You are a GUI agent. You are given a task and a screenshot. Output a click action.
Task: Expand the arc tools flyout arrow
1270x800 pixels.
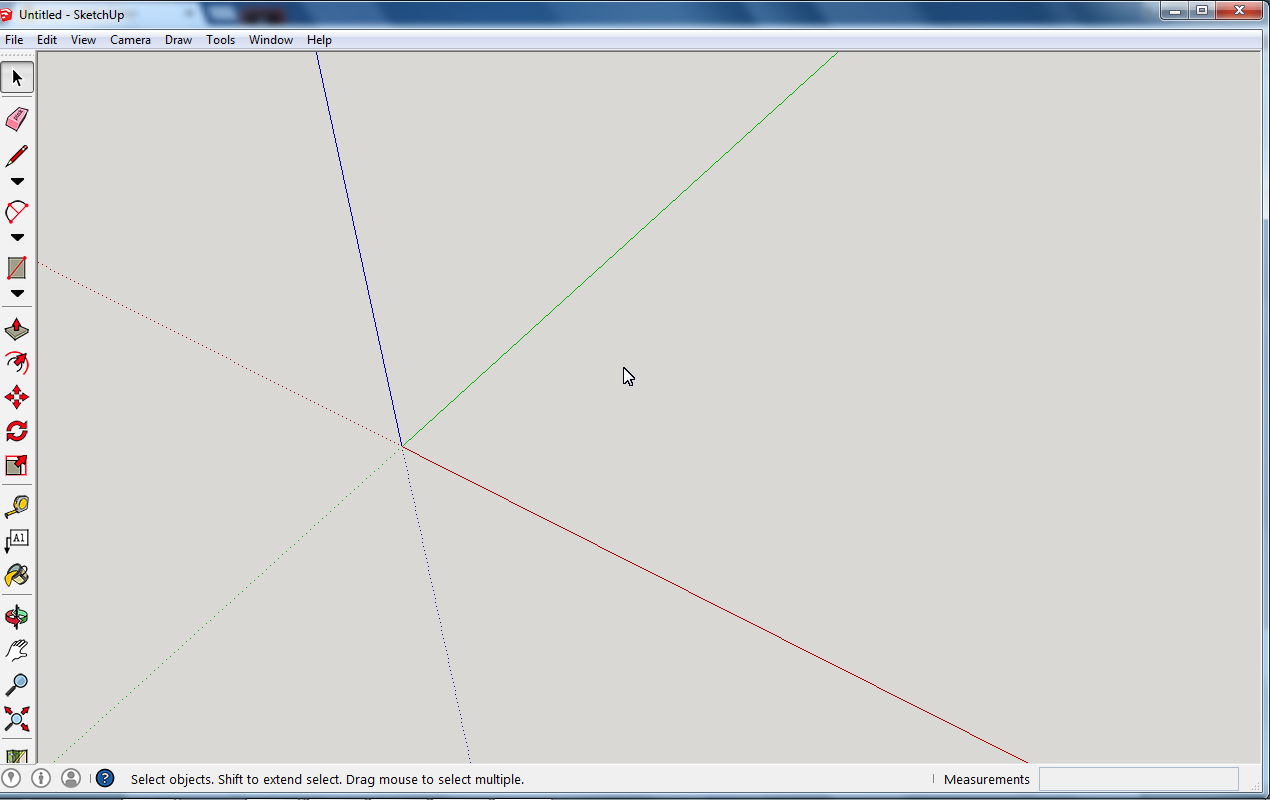pos(17,237)
